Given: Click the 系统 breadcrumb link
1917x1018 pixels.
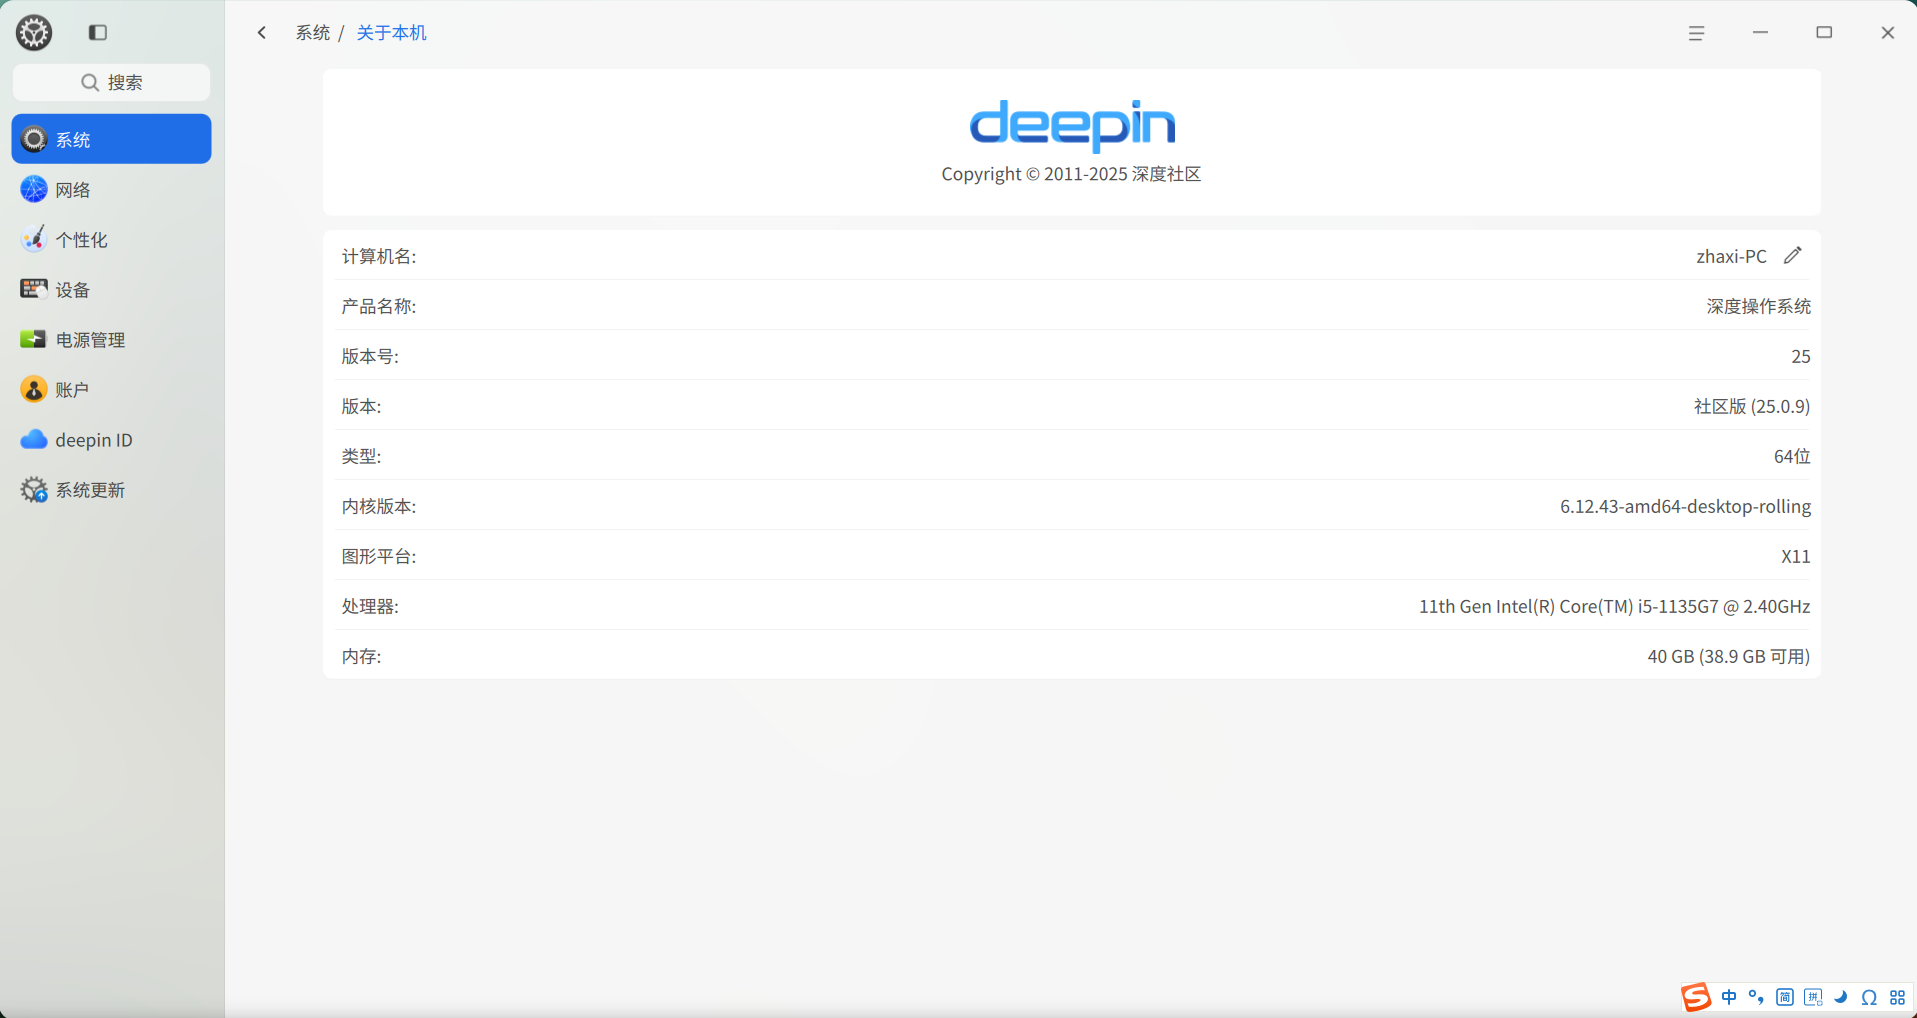Looking at the screenshot, I should [x=312, y=33].
